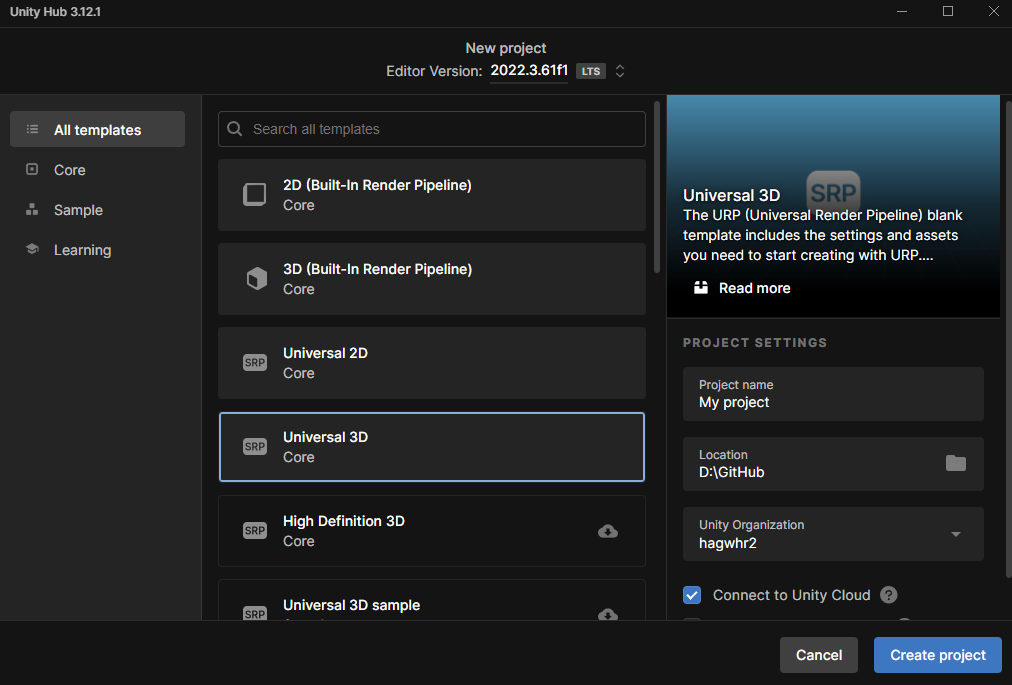
Task: Click the Learning graduation cap icon
Action: pos(32,249)
